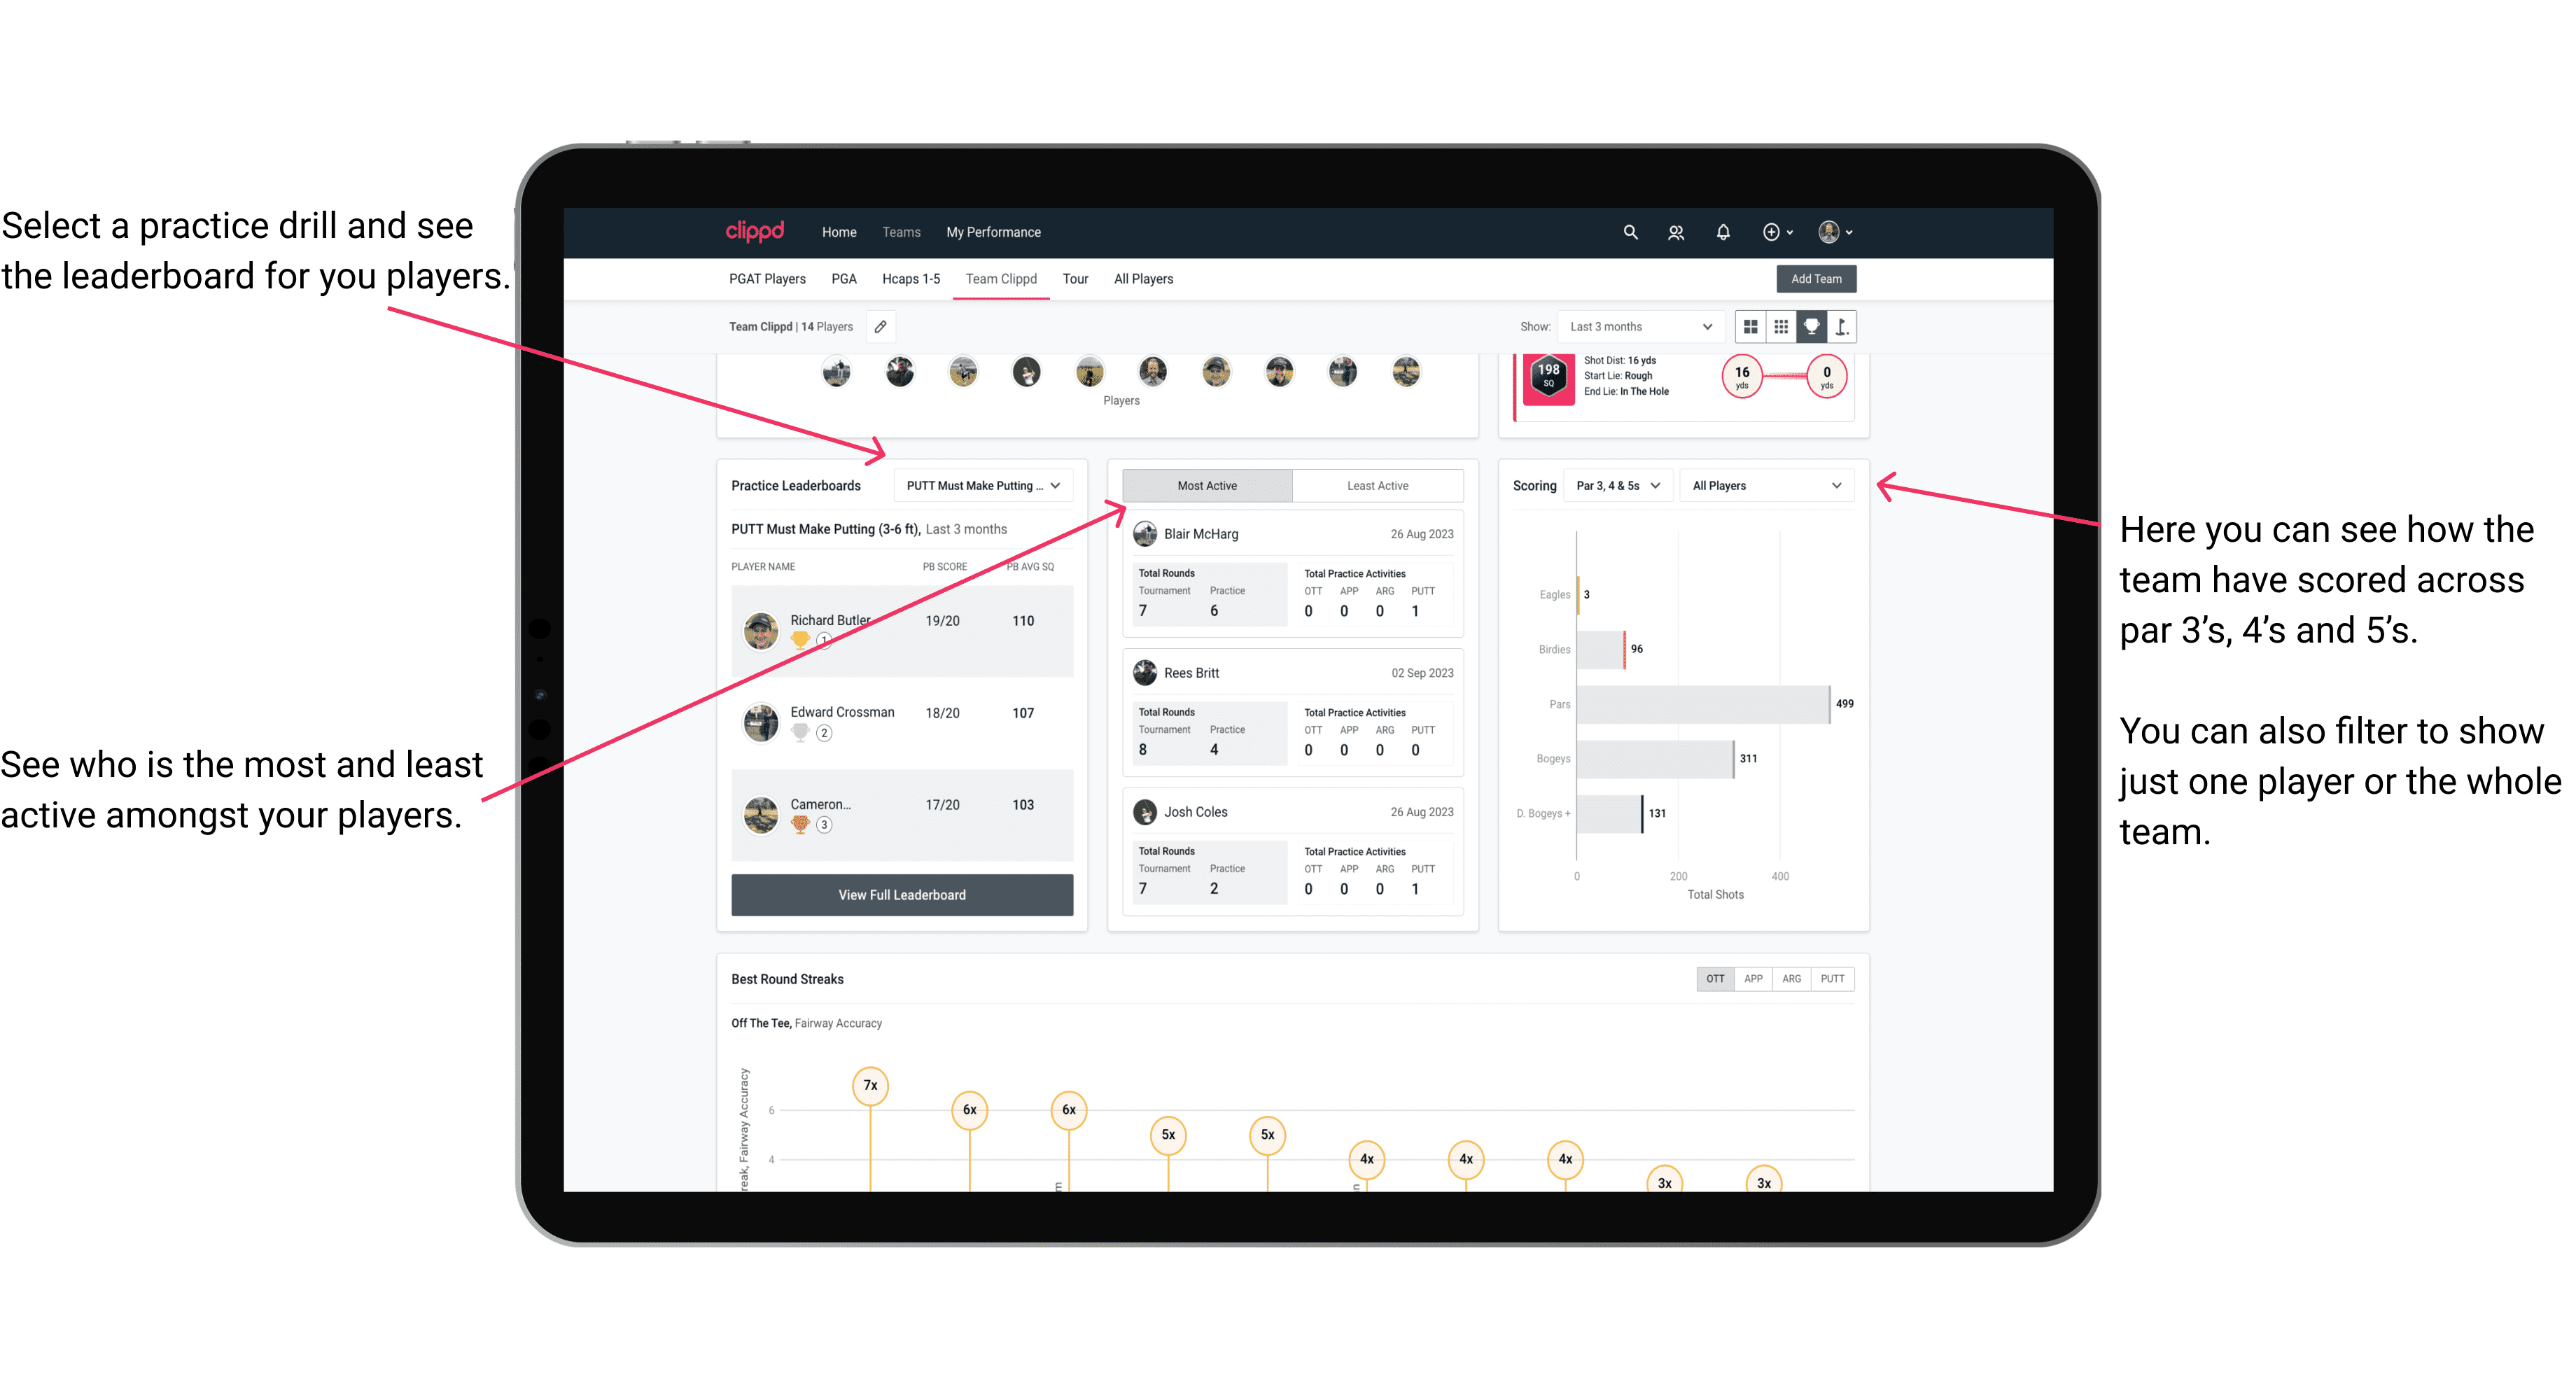2576x1386 pixels.
Task: Click View Full Leaderboard button
Action: coord(901,896)
